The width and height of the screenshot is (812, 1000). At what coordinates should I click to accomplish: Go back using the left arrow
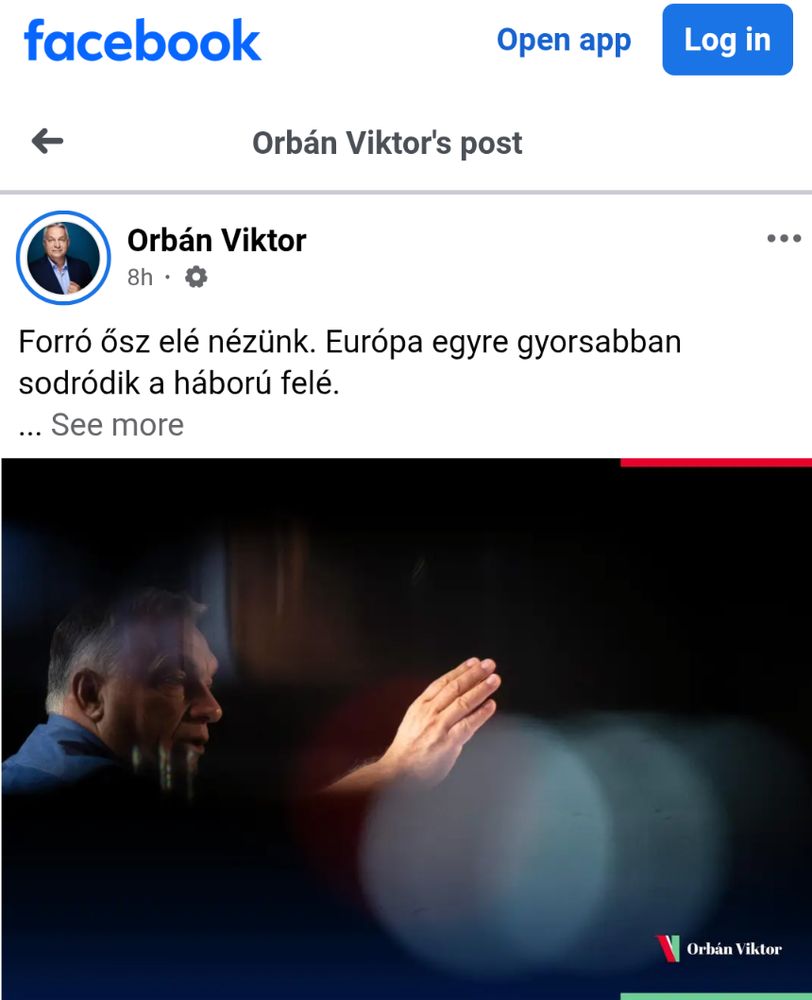point(47,141)
